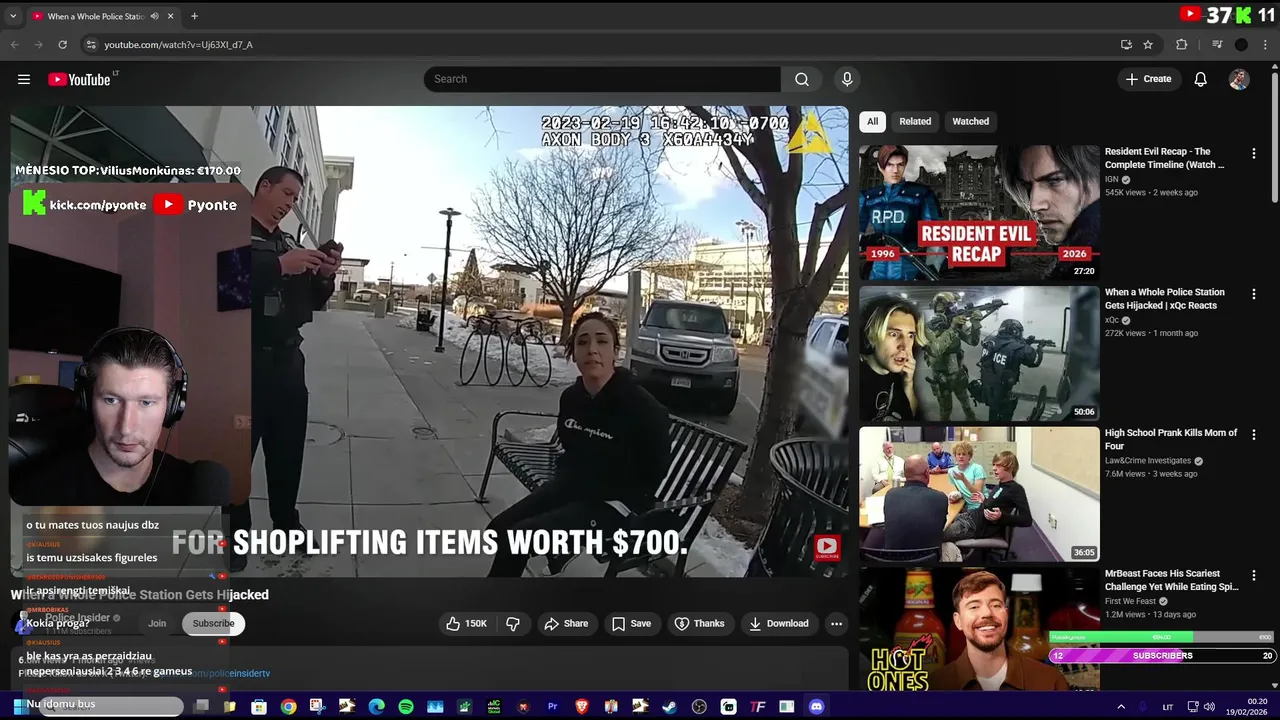Open the volume control in system tray

[1209, 707]
